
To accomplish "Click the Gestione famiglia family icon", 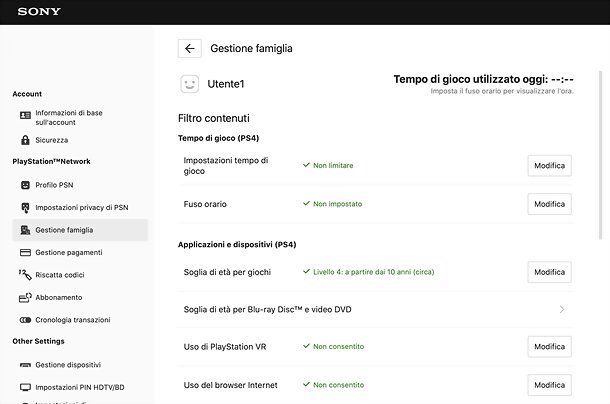I will click(25, 230).
